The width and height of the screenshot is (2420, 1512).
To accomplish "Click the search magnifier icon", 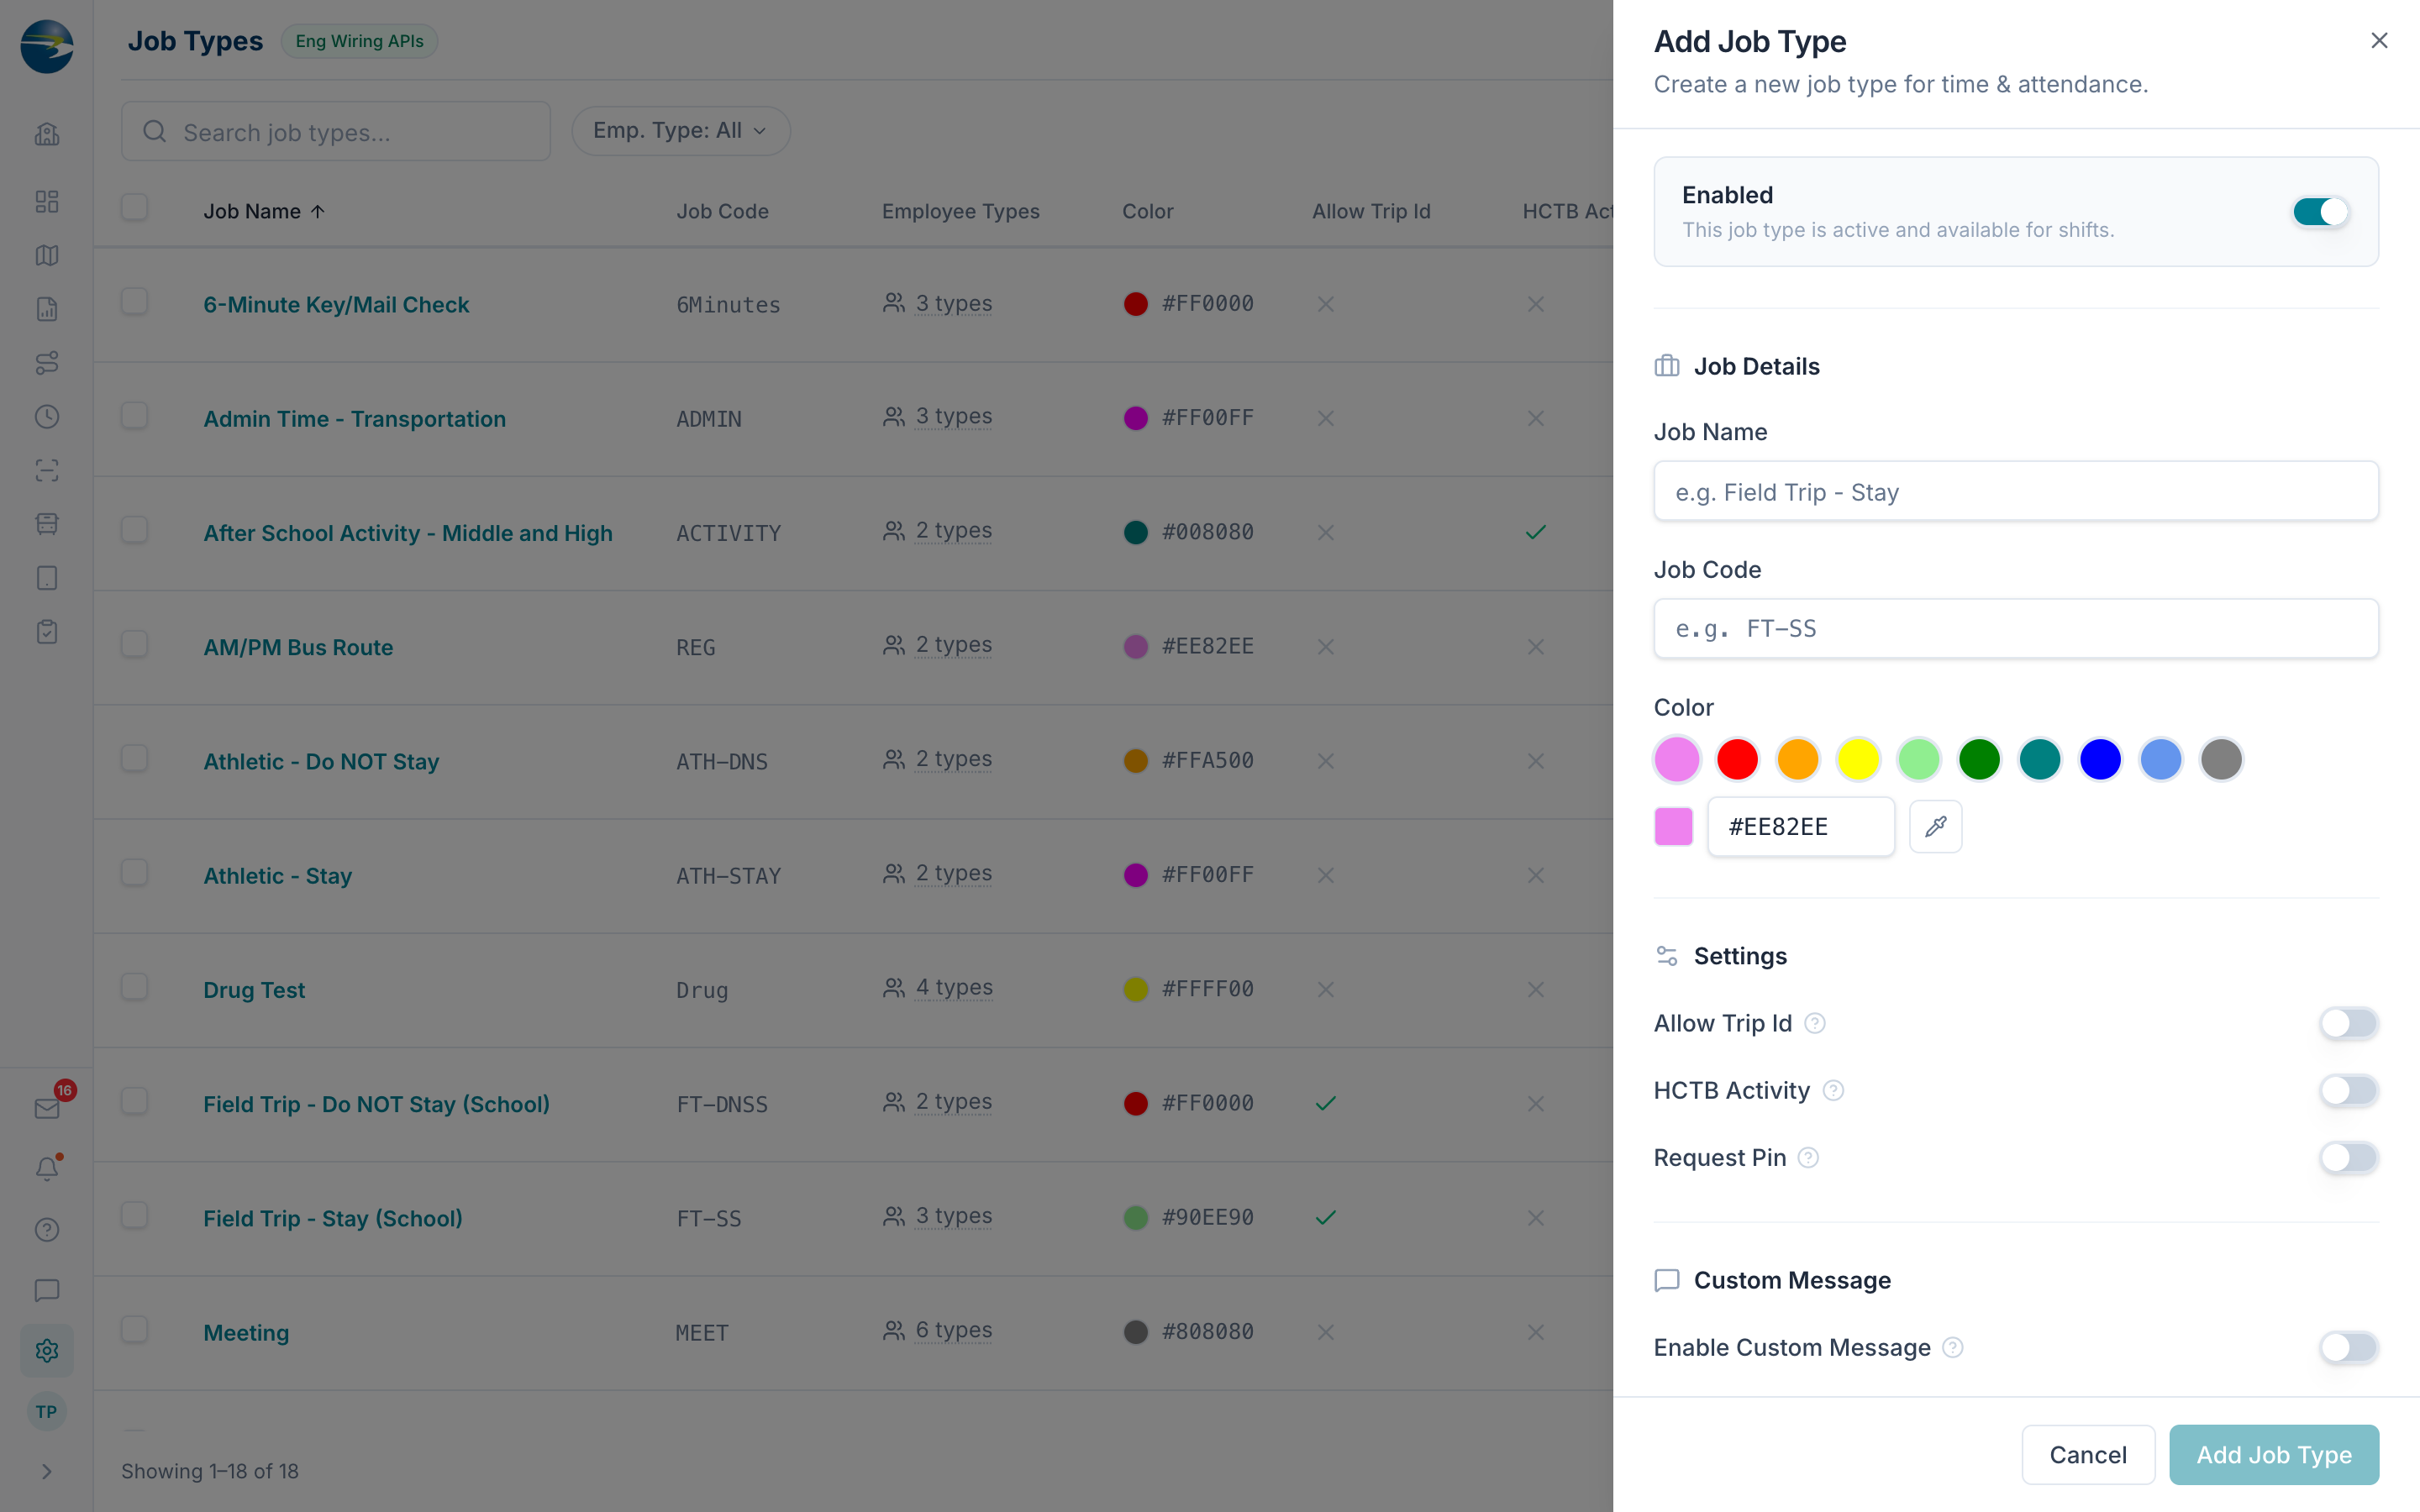I will click(154, 131).
